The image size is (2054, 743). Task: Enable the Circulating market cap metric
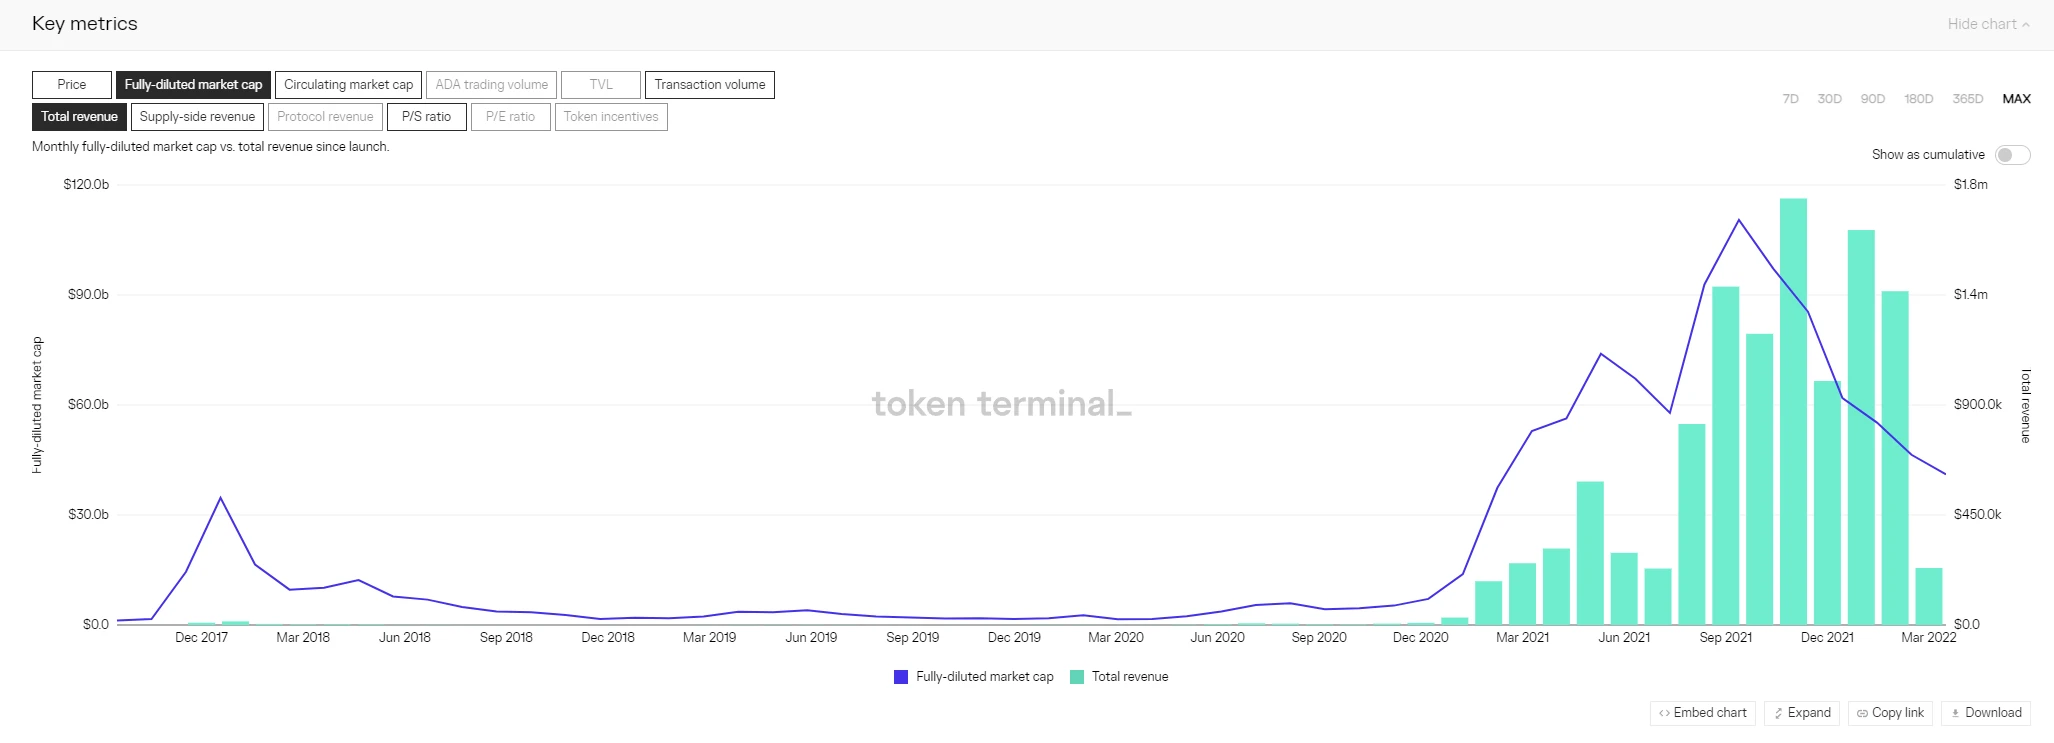(x=348, y=85)
